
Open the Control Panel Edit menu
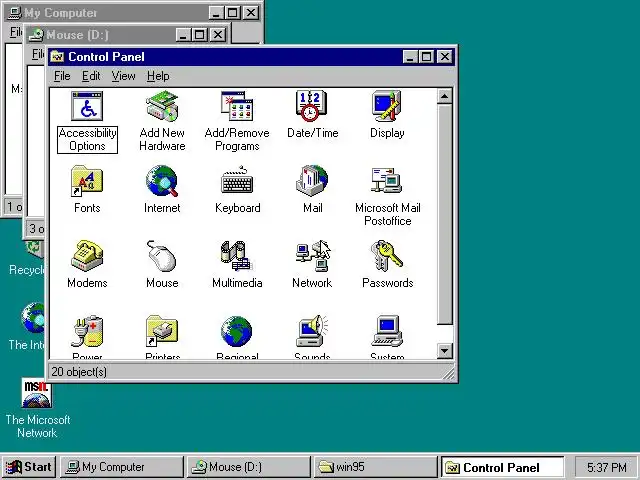(x=91, y=76)
